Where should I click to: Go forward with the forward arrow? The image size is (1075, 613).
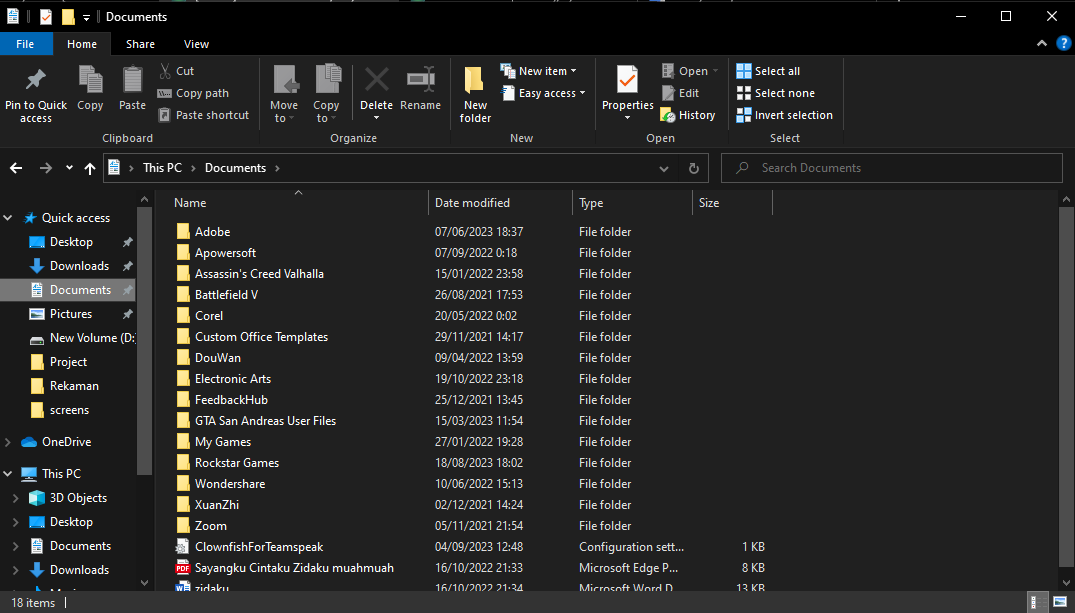pyautogui.click(x=45, y=168)
